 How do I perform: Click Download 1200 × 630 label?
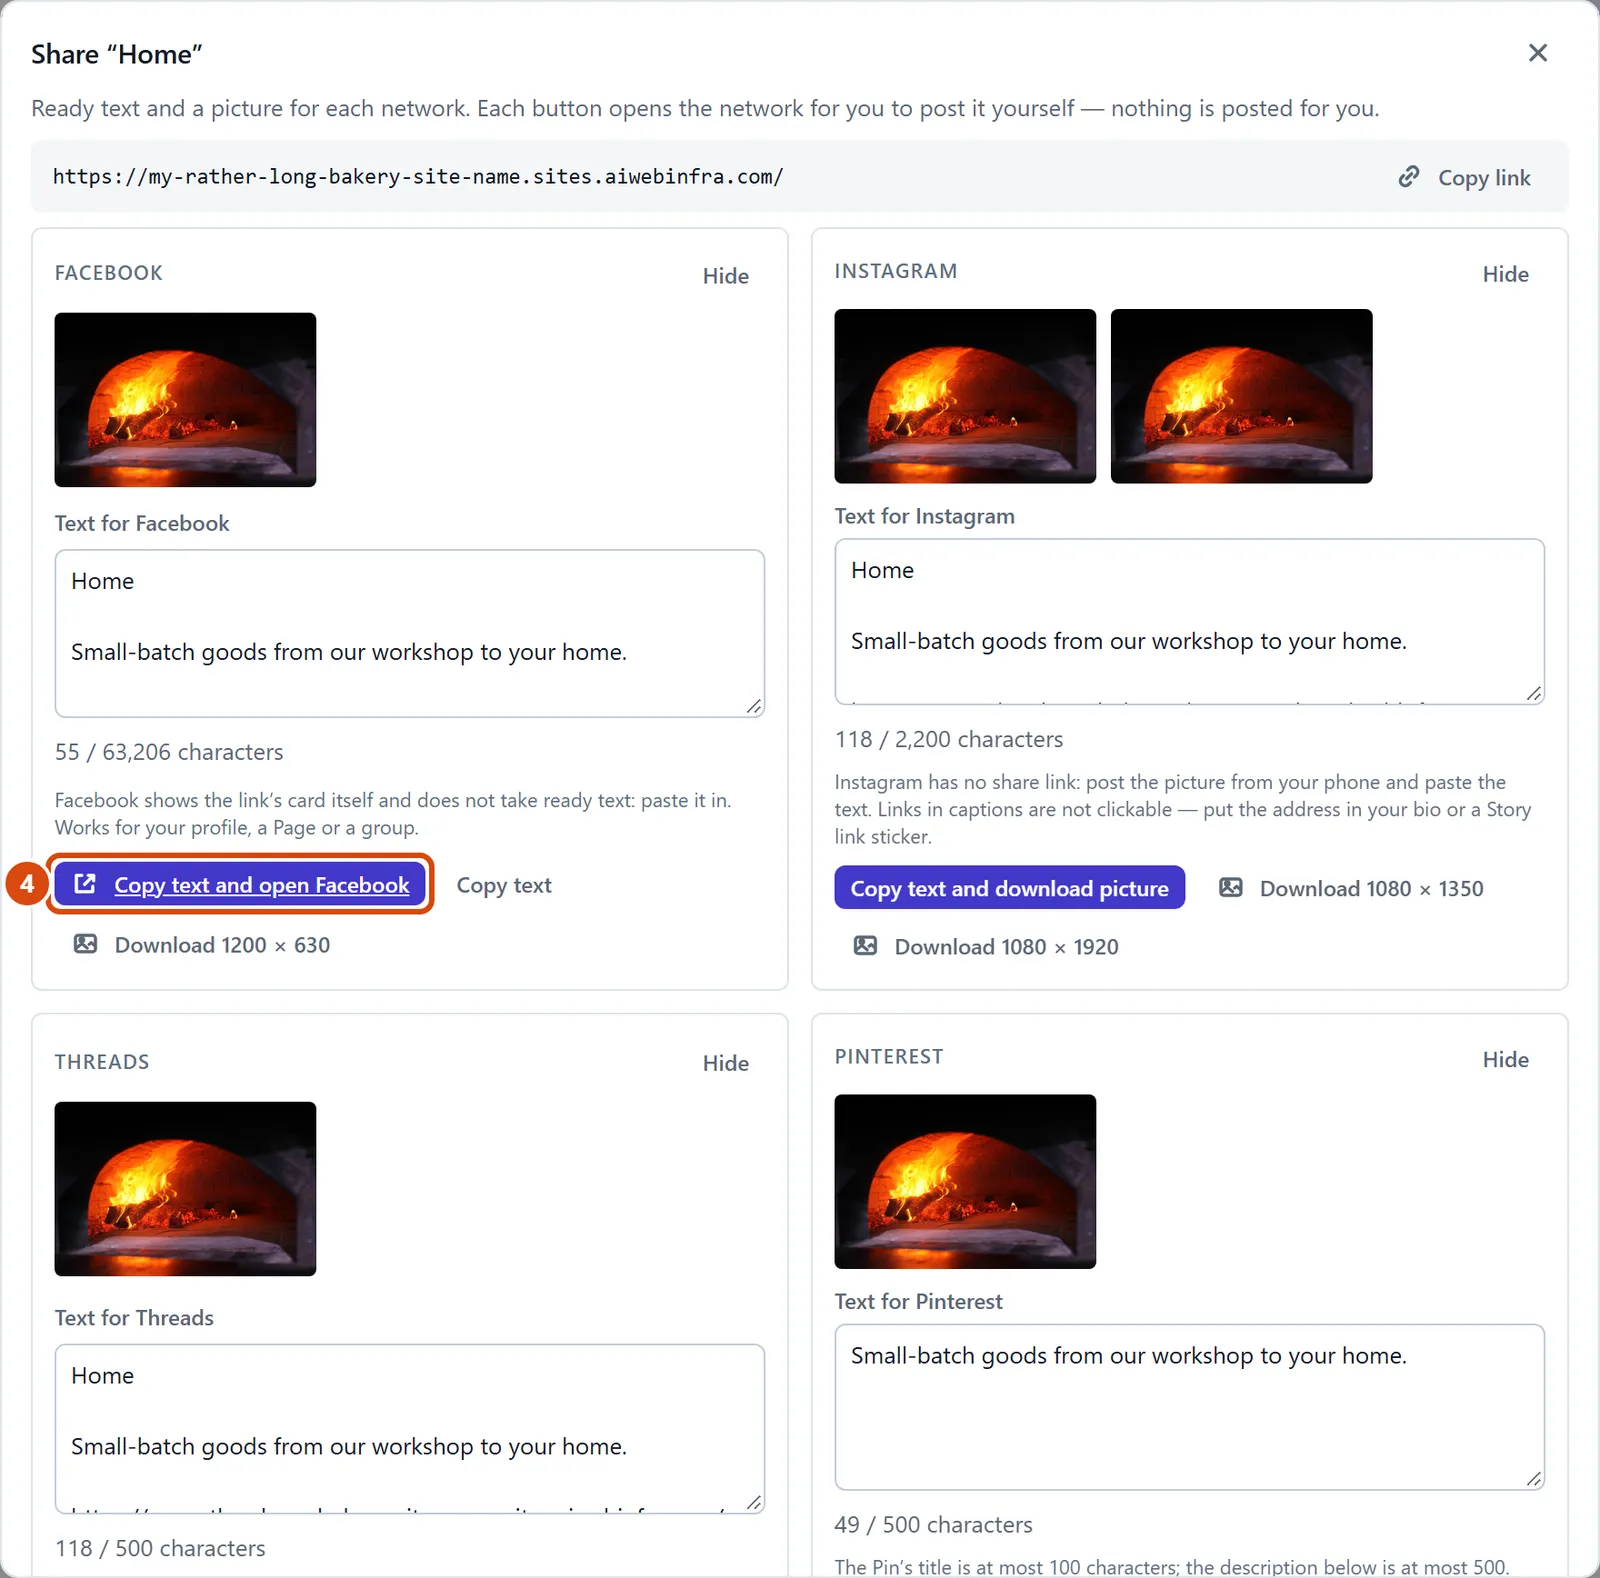coord(222,944)
